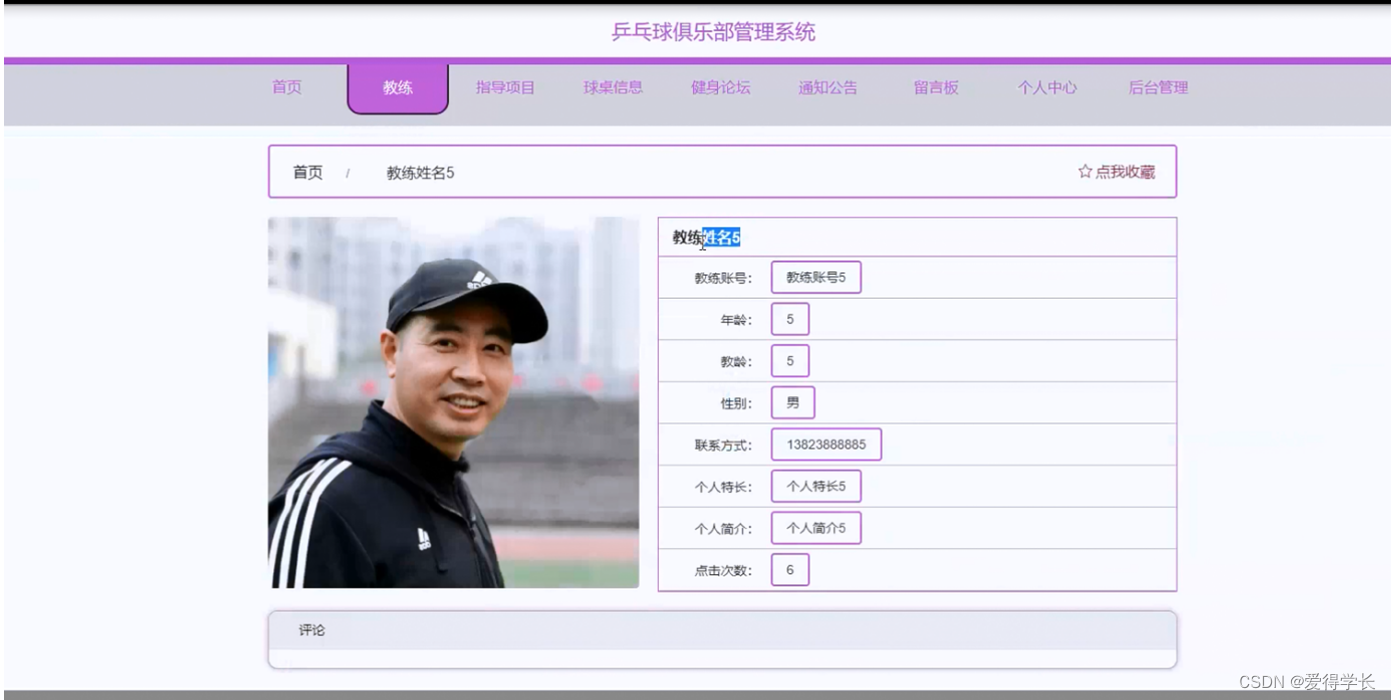Image resolution: width=1391 pixels, height=700 pixels.
Task: Click the 个人简介 label
Action: pyautogui.click(x=723, y=529)
